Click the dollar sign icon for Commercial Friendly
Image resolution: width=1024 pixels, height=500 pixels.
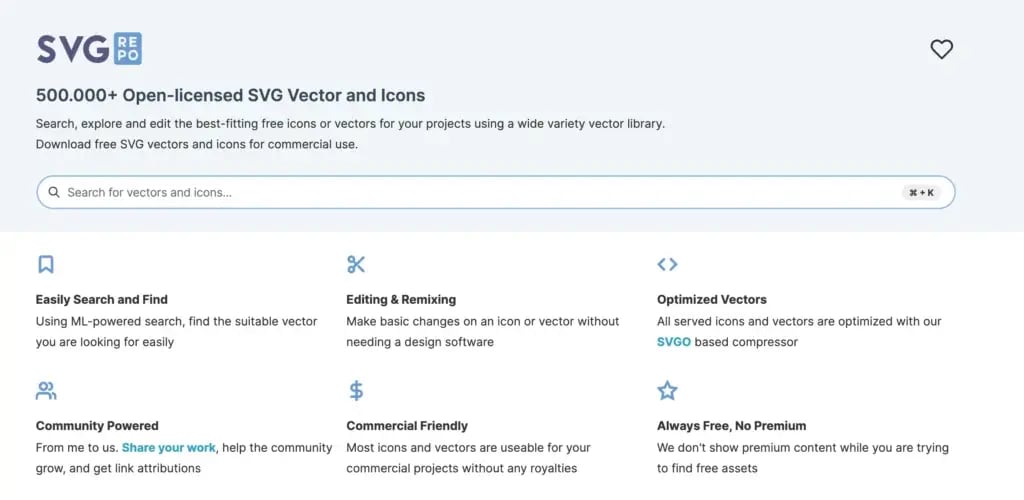pos(356,390)
